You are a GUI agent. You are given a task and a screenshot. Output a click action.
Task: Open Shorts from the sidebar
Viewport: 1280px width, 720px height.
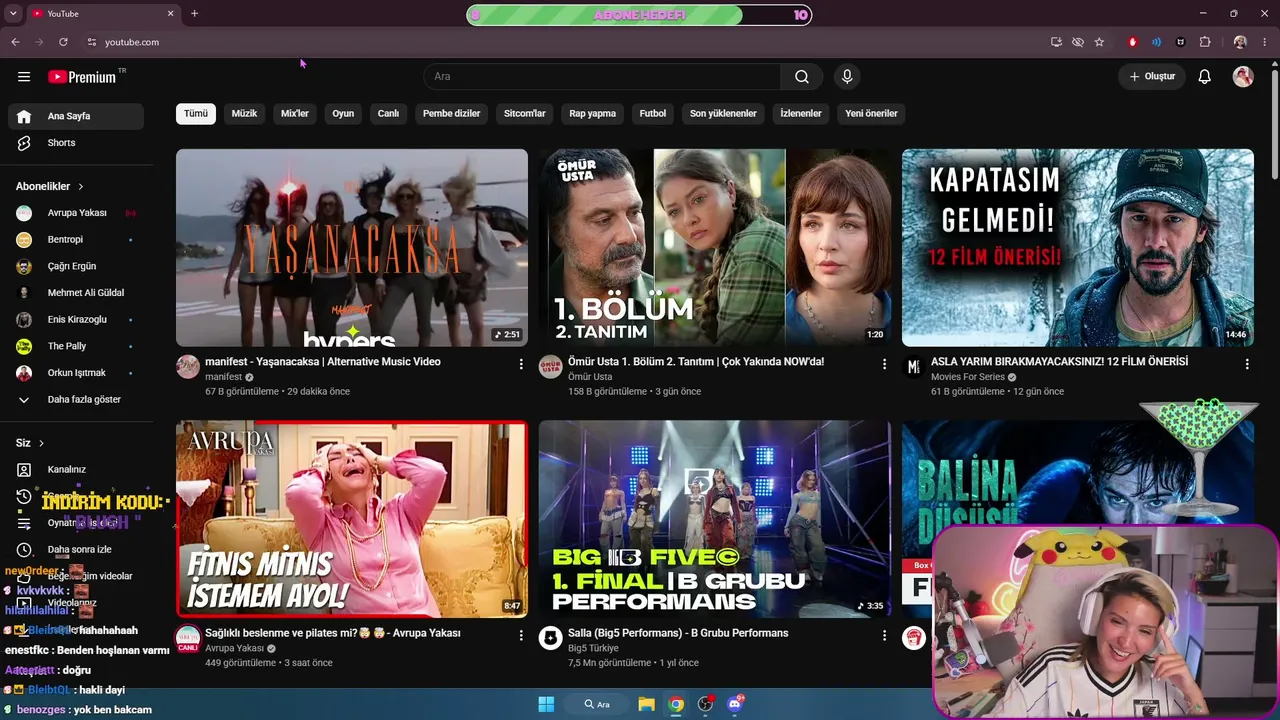(76, 143)
